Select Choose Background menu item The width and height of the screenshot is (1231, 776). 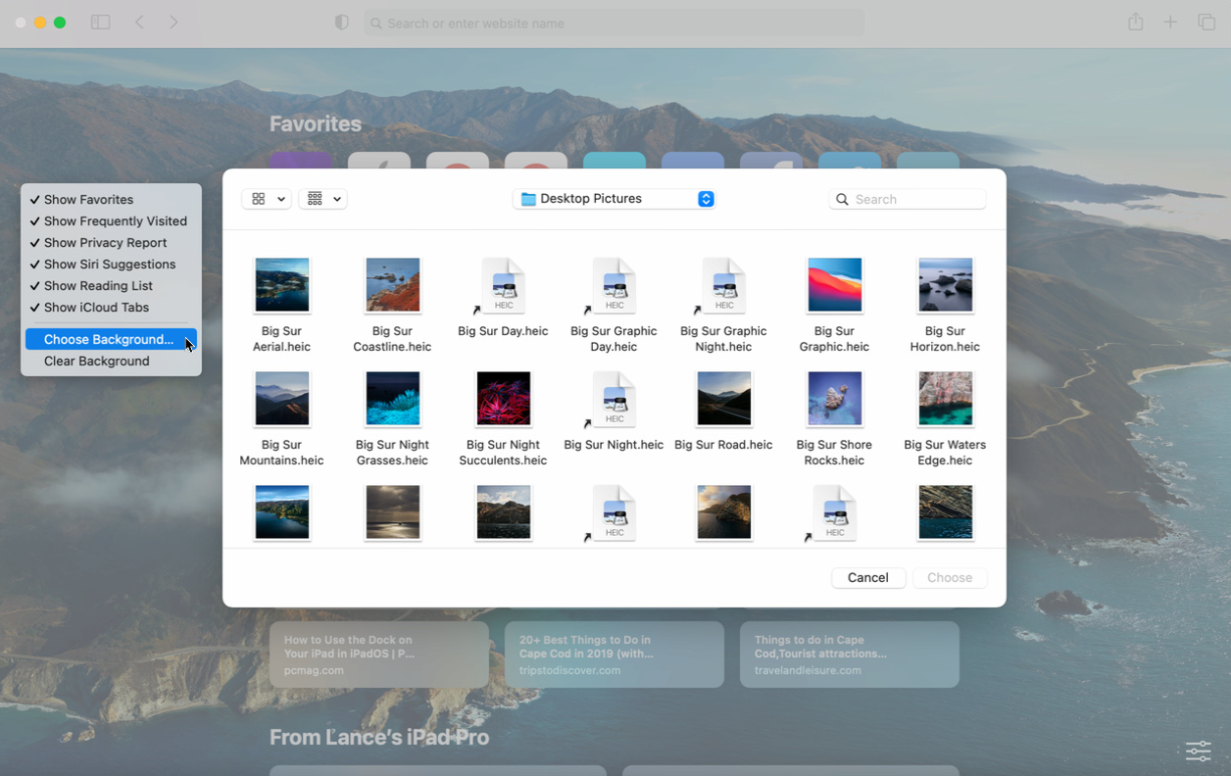pyautogui.click(x=108, y=340)
